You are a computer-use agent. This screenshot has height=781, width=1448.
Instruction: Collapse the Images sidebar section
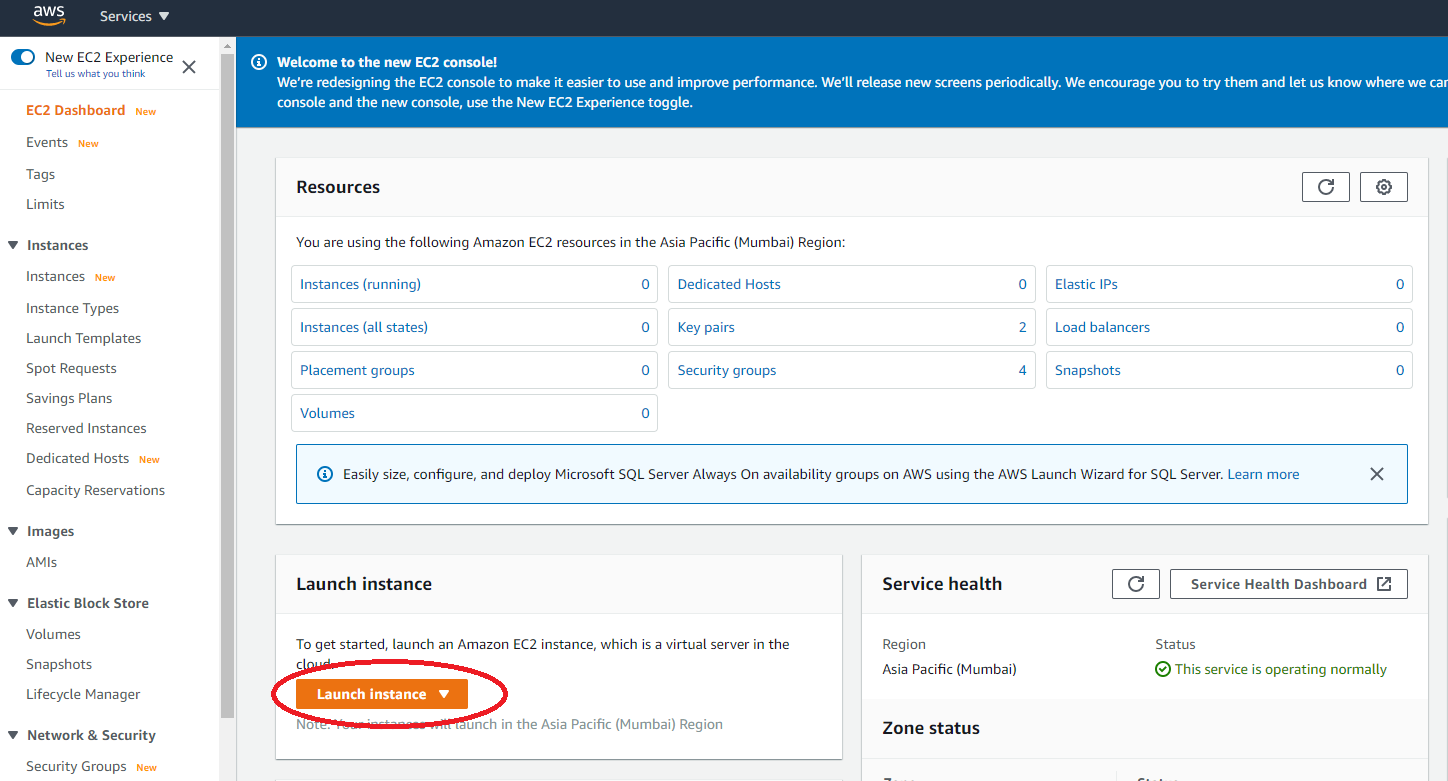tap(13, 531)
